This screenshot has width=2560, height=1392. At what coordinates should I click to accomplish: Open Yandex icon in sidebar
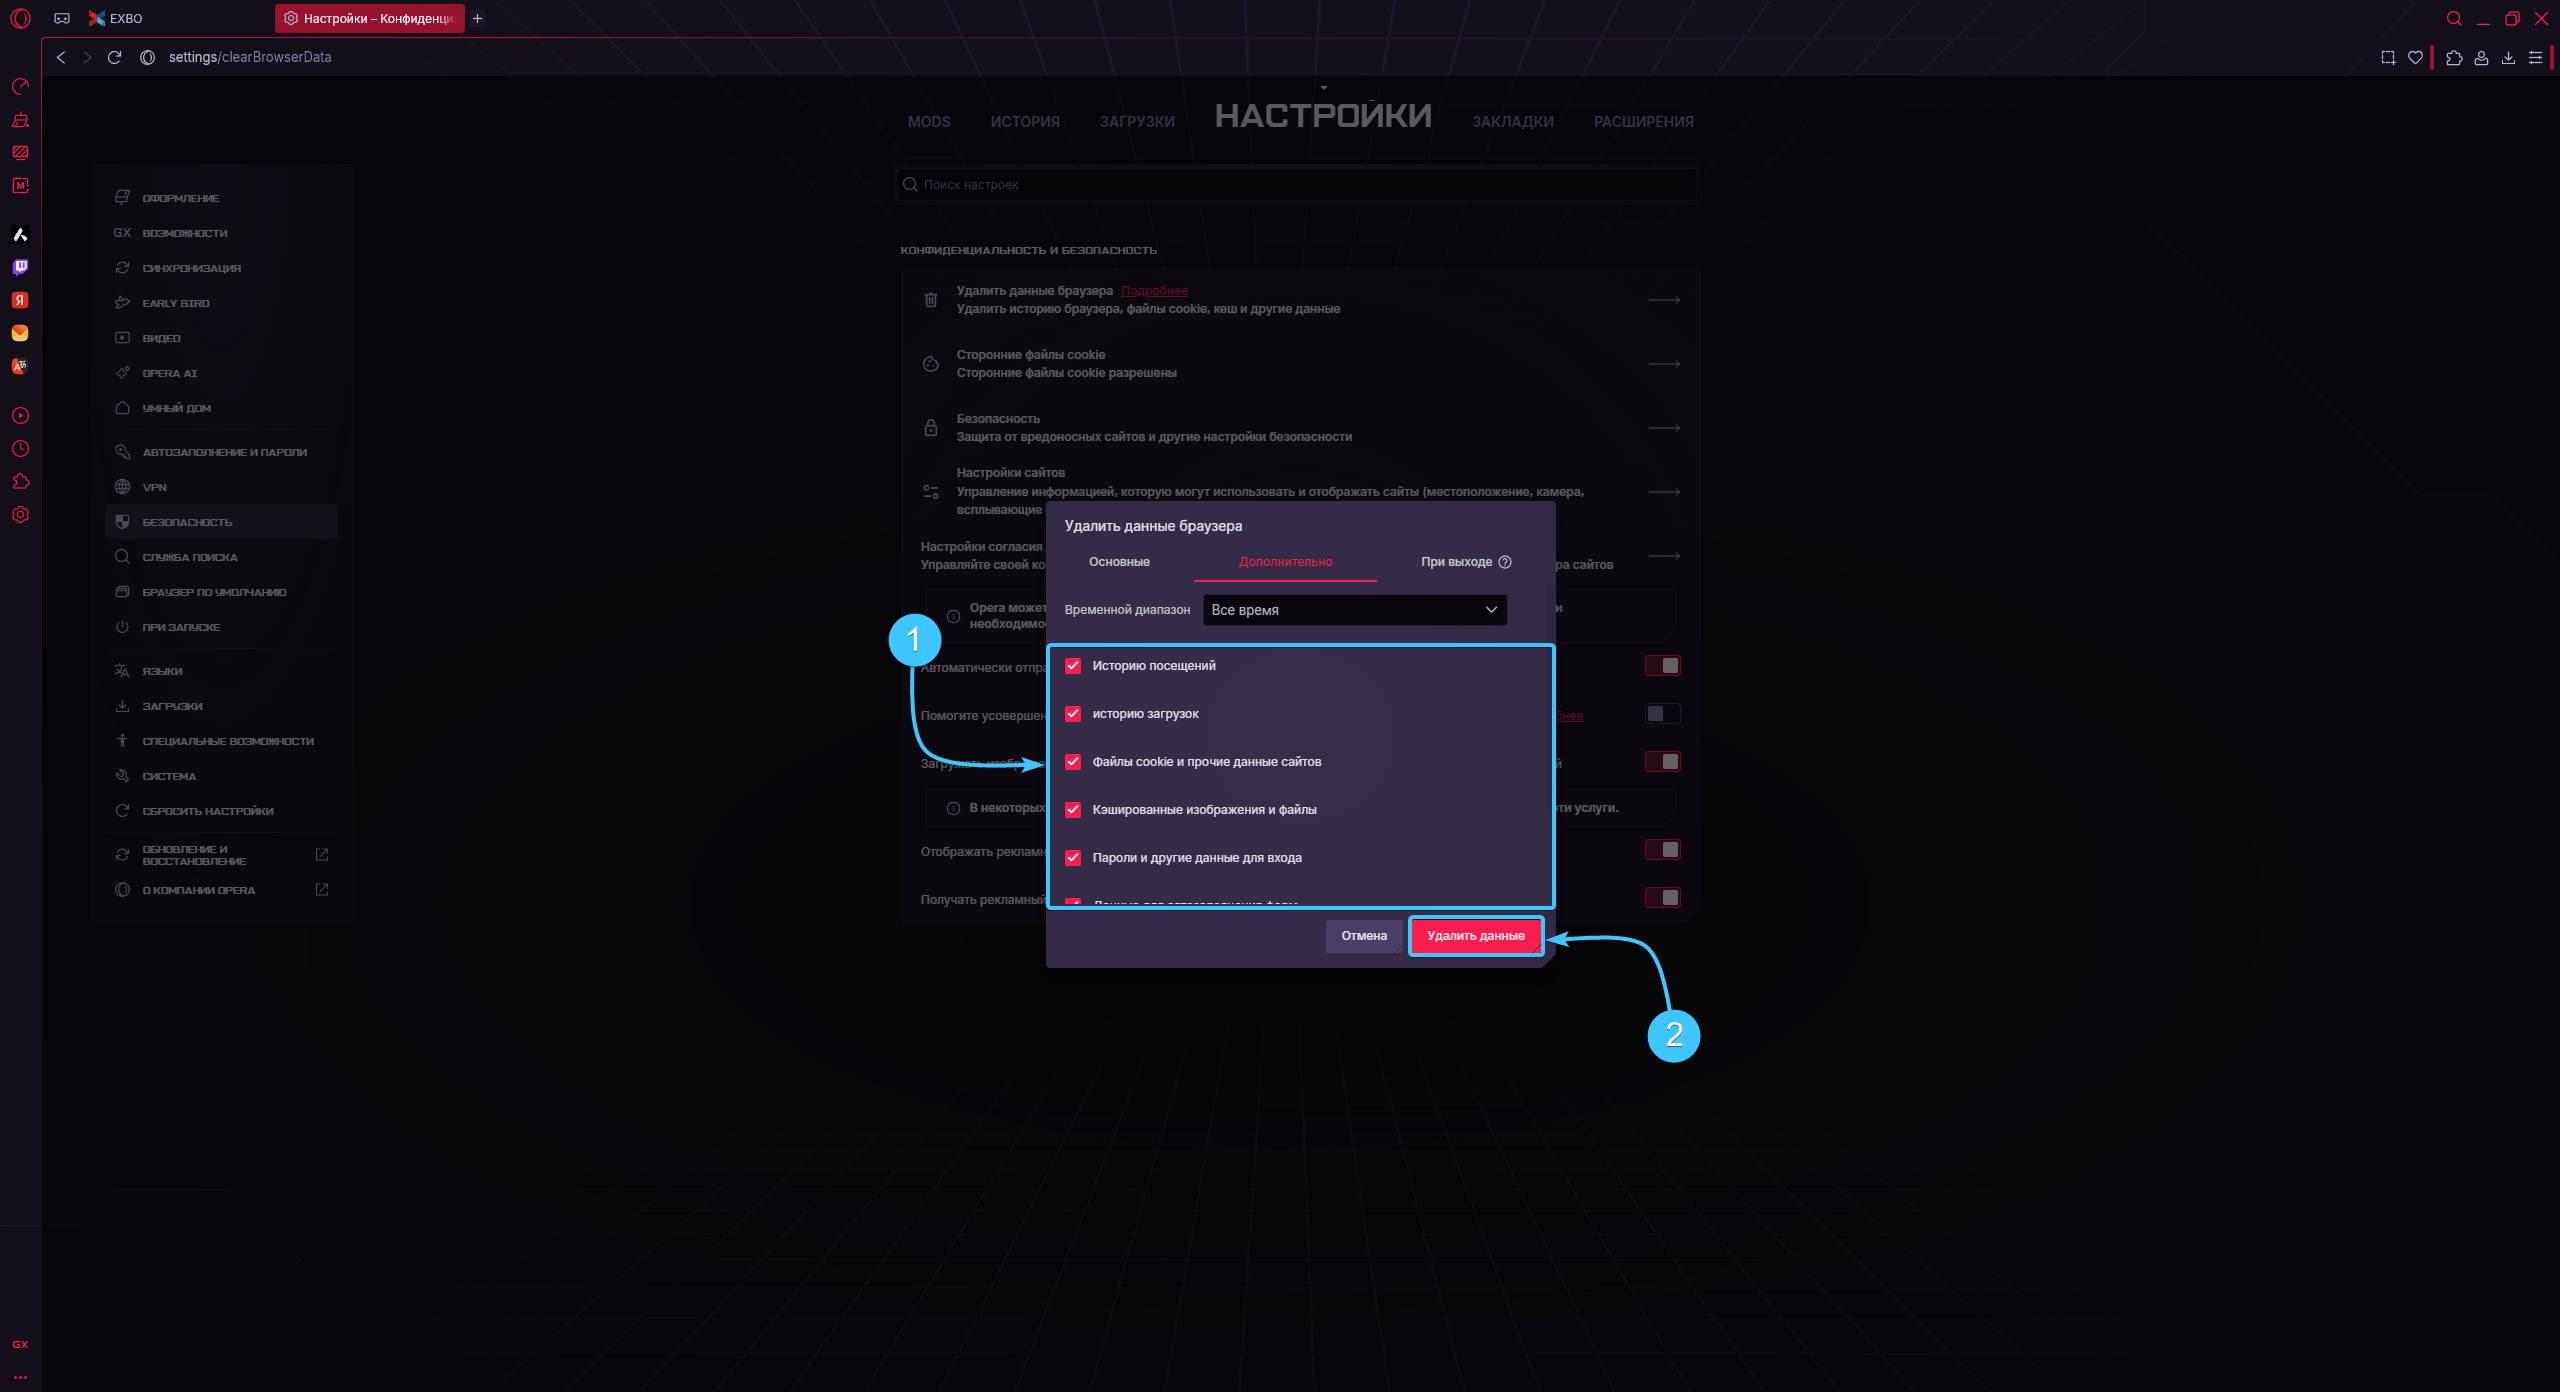(20, 300)
